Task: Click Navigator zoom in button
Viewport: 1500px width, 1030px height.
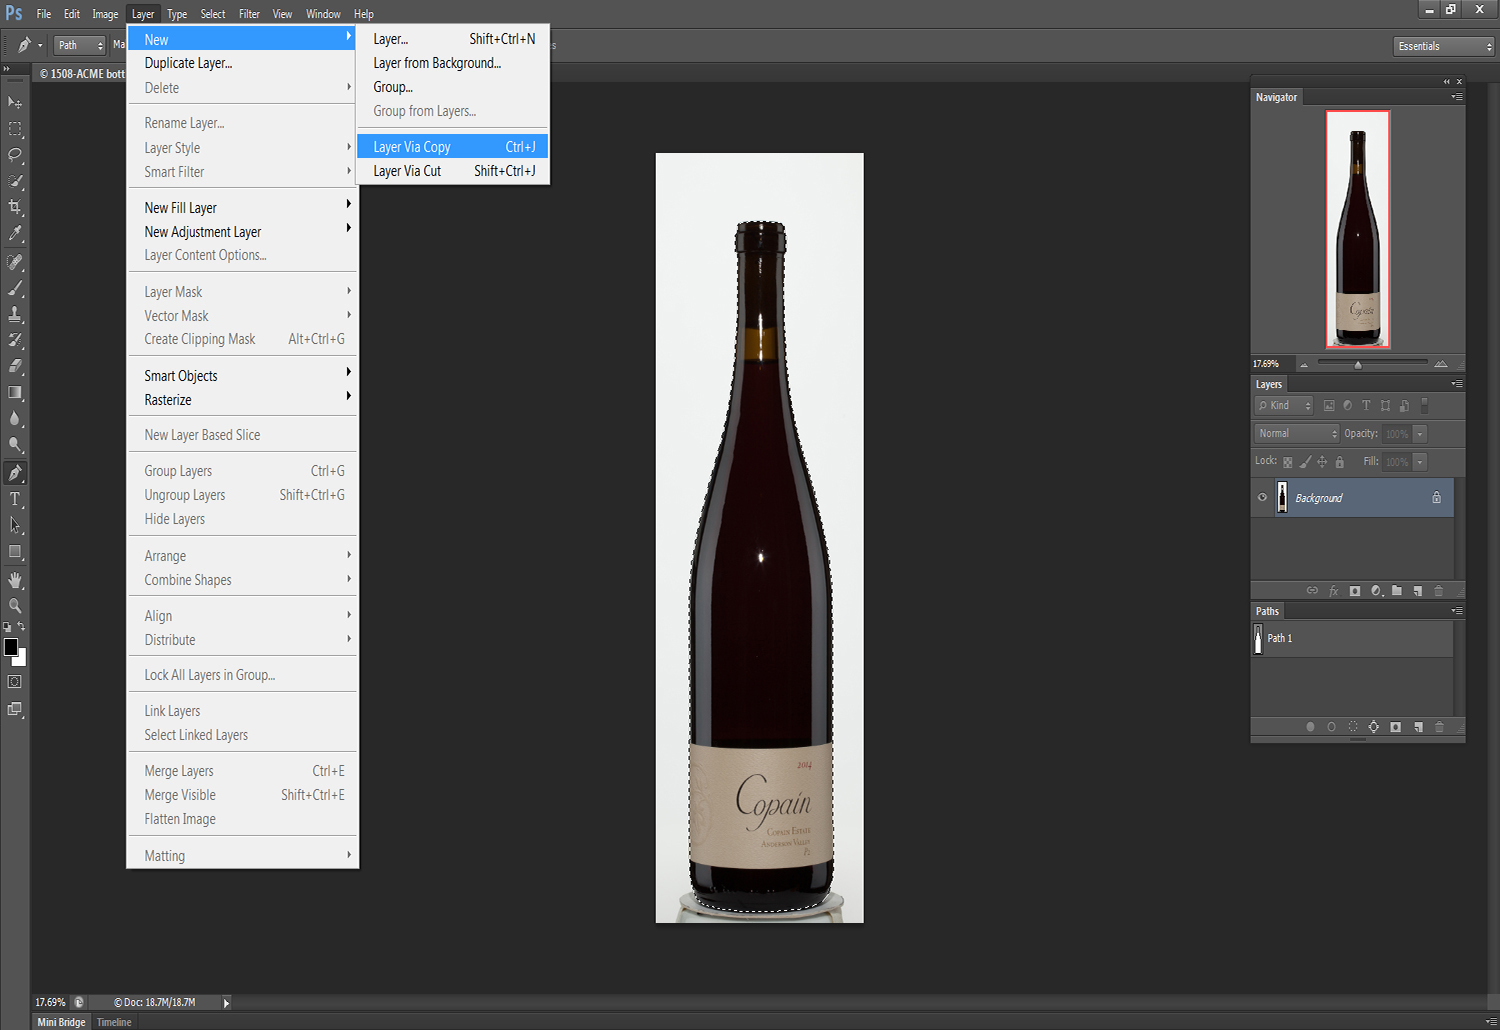Action: [x=1441, y=364]
